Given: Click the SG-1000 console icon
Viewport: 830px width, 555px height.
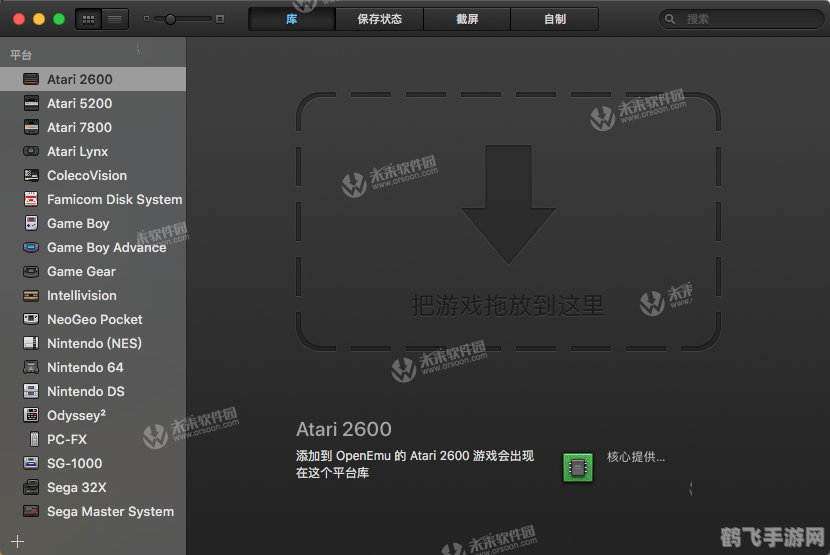Looking at the screenshot, I should point(31,463).
